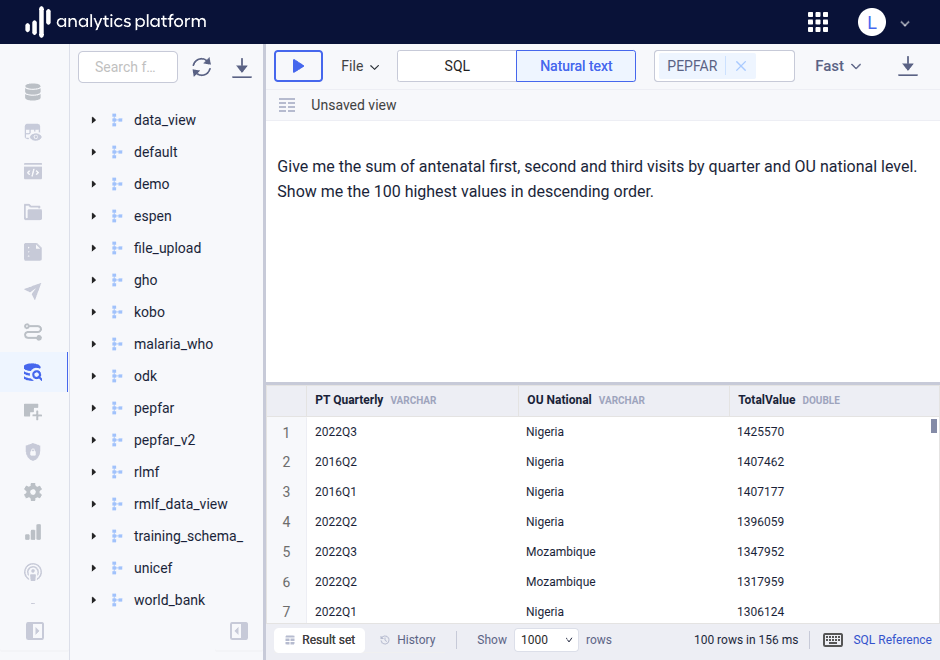The image size is (940, 660).
Task: Select the pepfar schema
Action: (154, 408)
